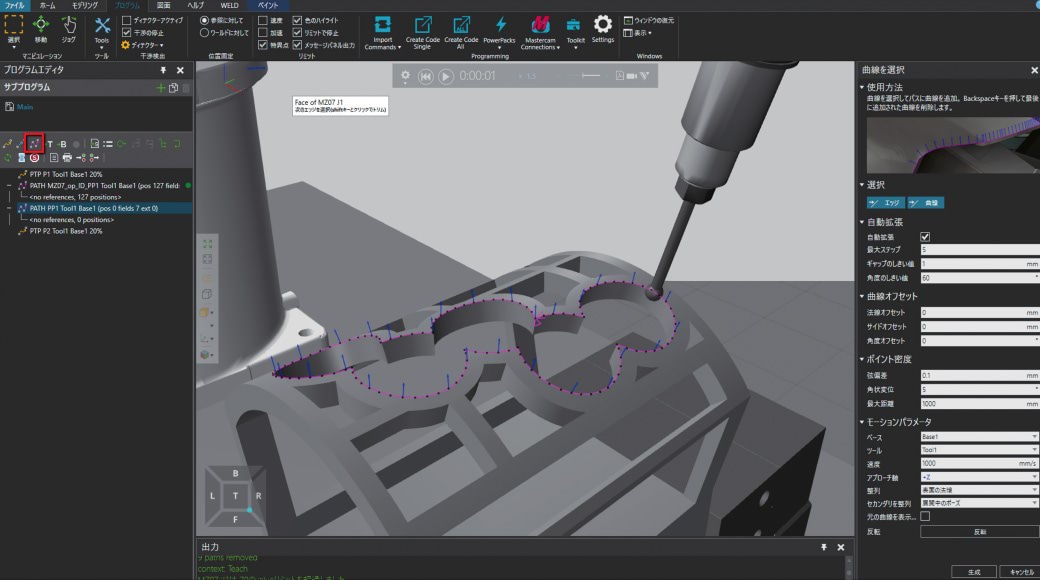Open the Settings gear in the ribbon
This screenshot has height=580, width=1040.
(603, 28)
